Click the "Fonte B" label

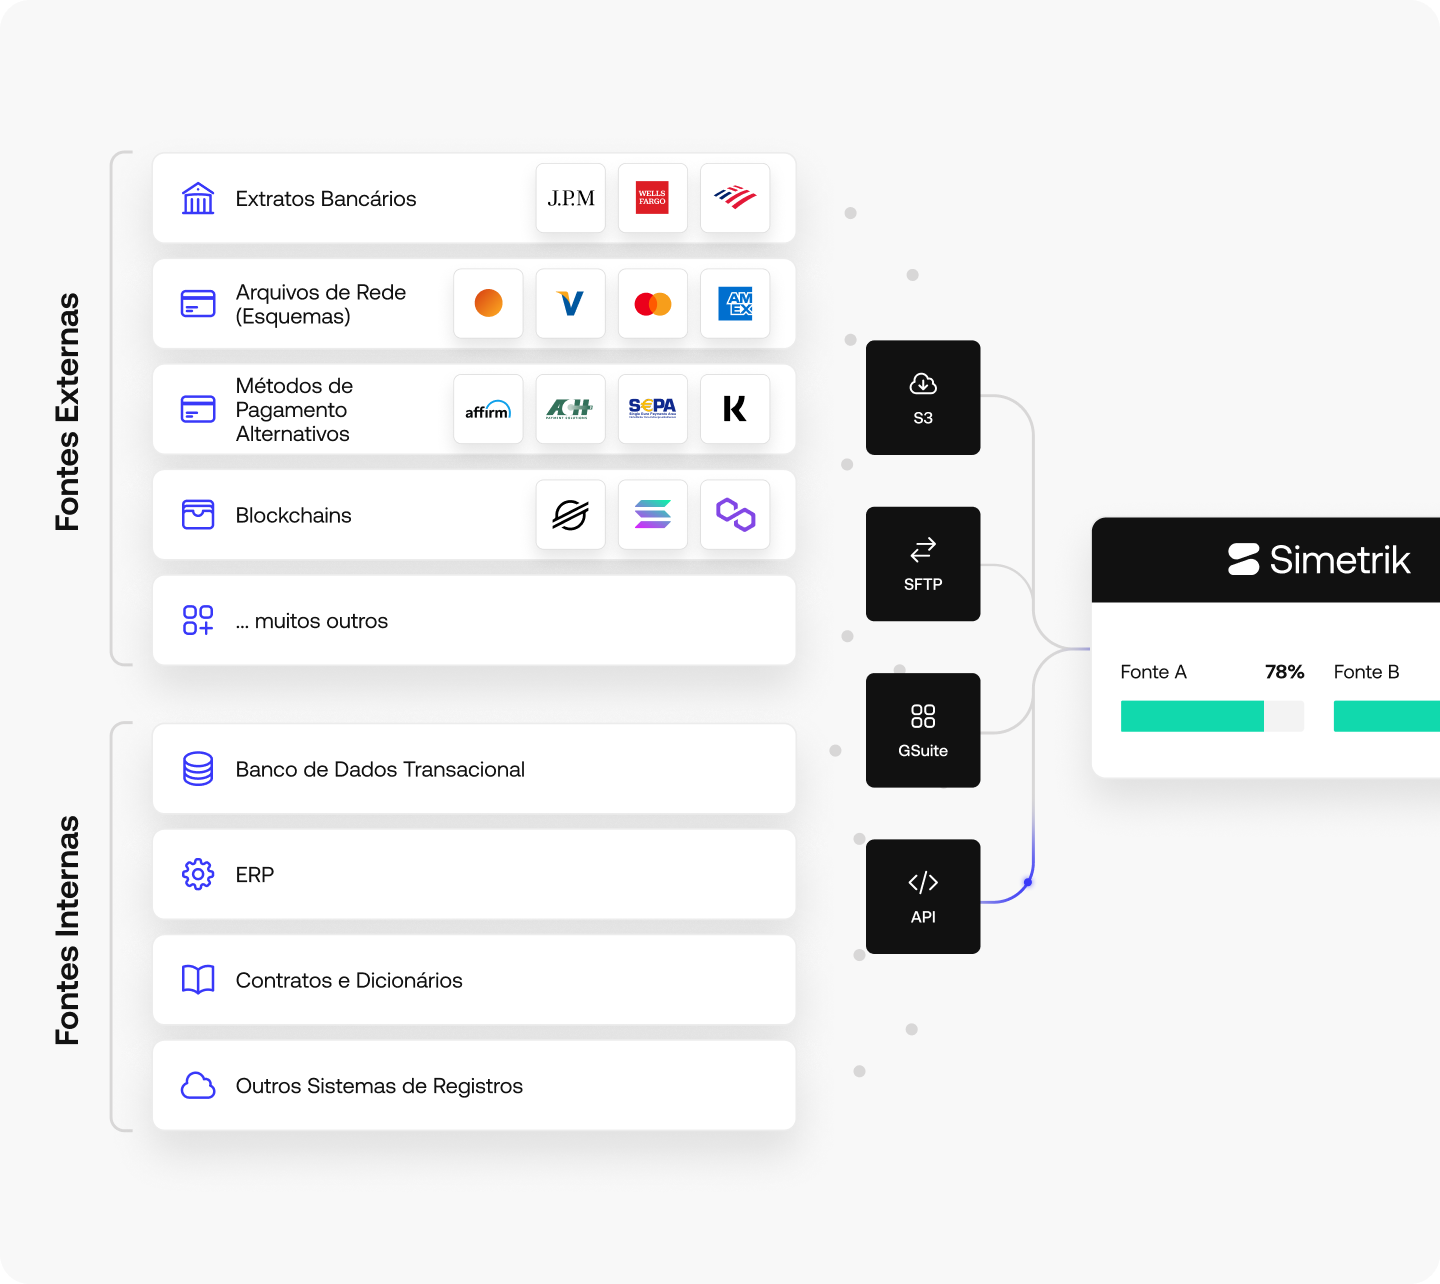click(1366, 672)
